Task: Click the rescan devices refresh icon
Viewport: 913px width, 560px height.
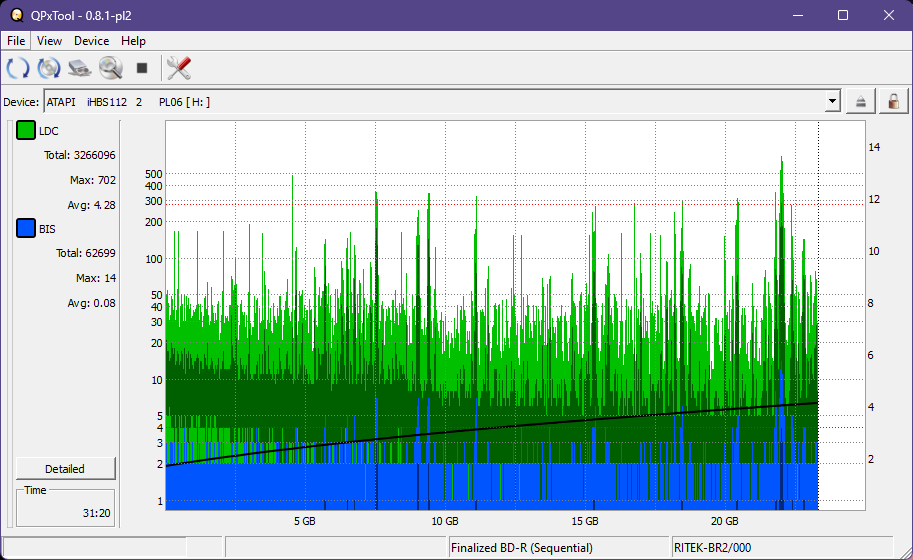Action: 17,68
